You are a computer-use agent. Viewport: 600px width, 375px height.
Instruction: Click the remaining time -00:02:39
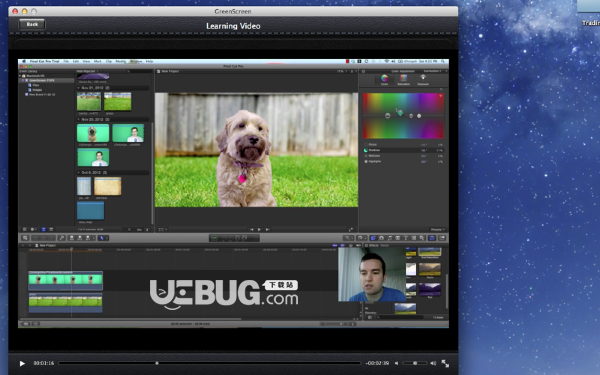(377, 363)
